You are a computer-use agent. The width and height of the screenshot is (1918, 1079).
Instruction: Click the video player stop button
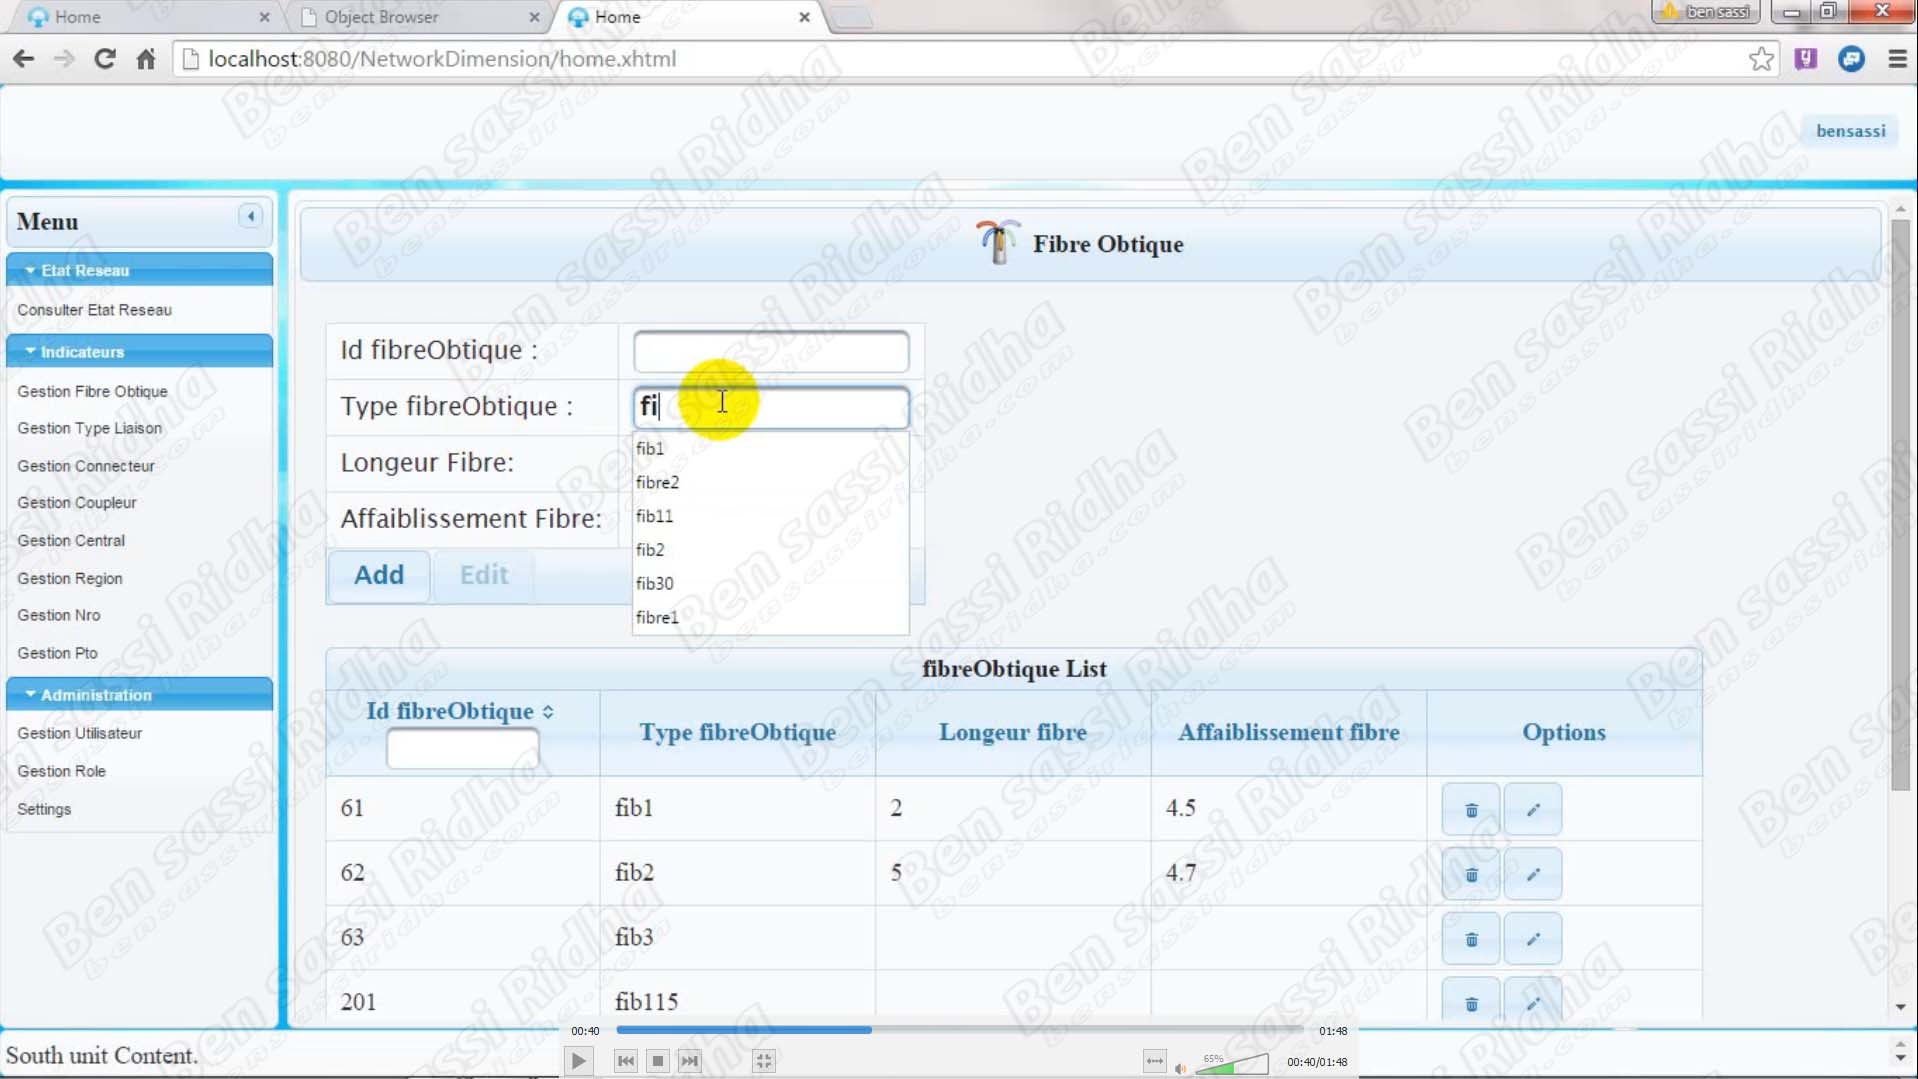tap(657, 1061)
